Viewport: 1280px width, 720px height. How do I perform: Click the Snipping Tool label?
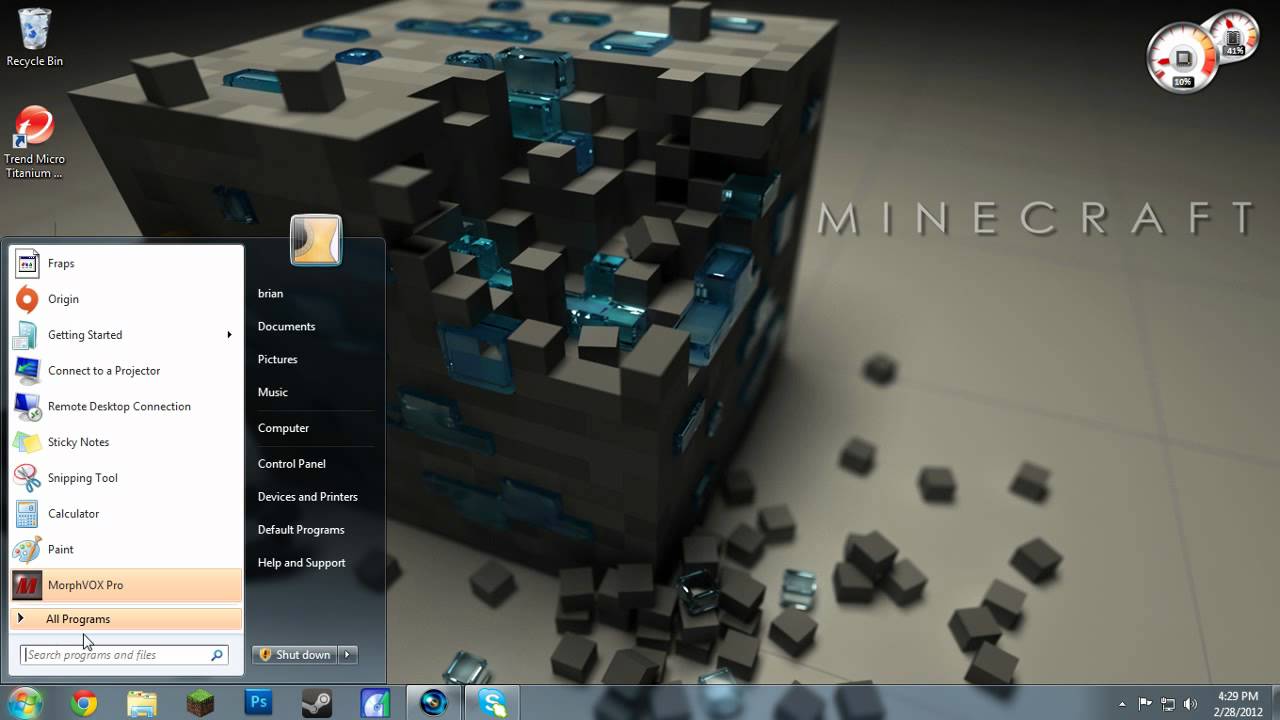pyautogui.click(x=83, y=478)
